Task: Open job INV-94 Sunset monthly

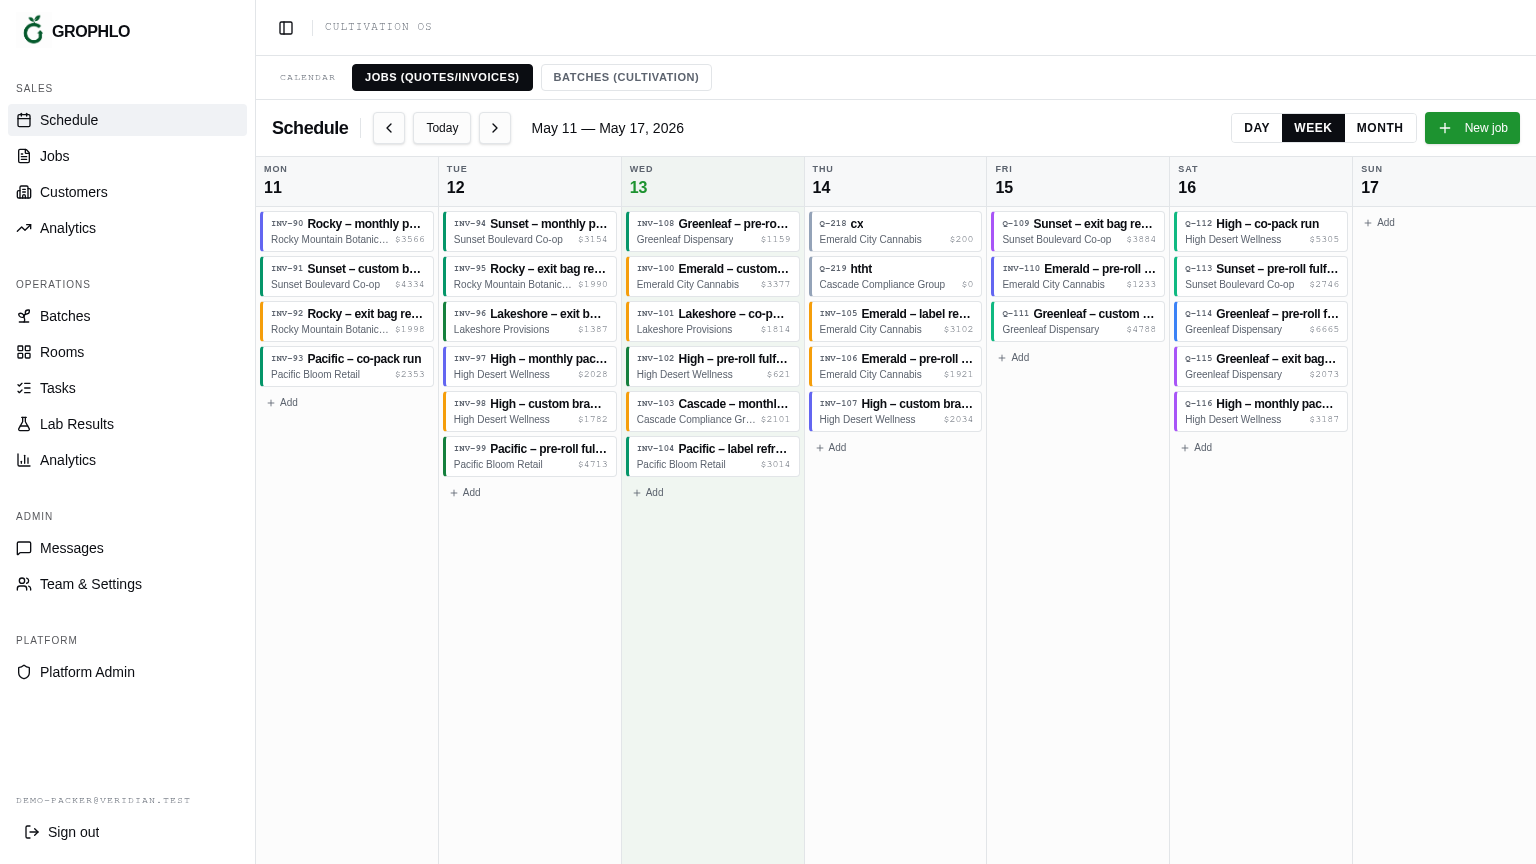Action: click(530, 231)
